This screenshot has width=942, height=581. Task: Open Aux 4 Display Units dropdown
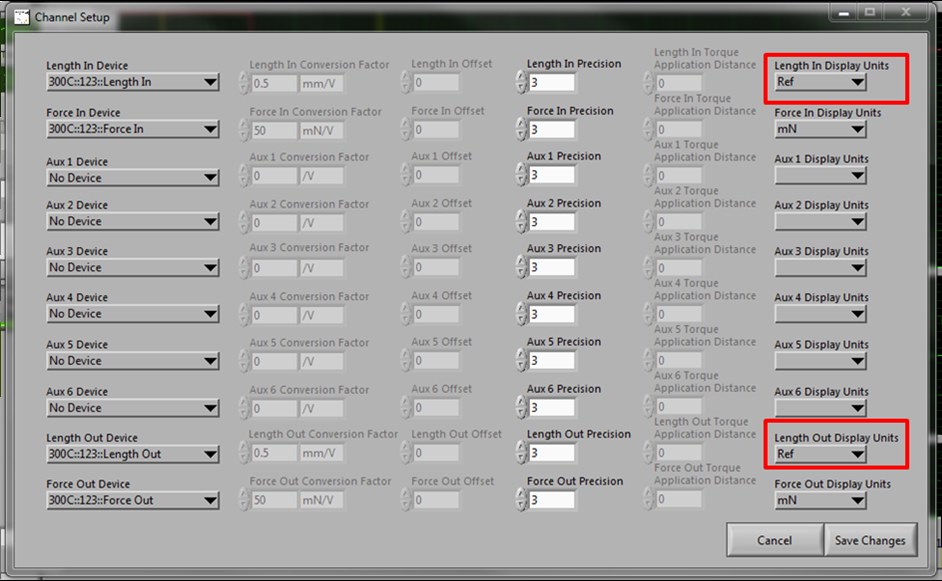coord(820,314)
